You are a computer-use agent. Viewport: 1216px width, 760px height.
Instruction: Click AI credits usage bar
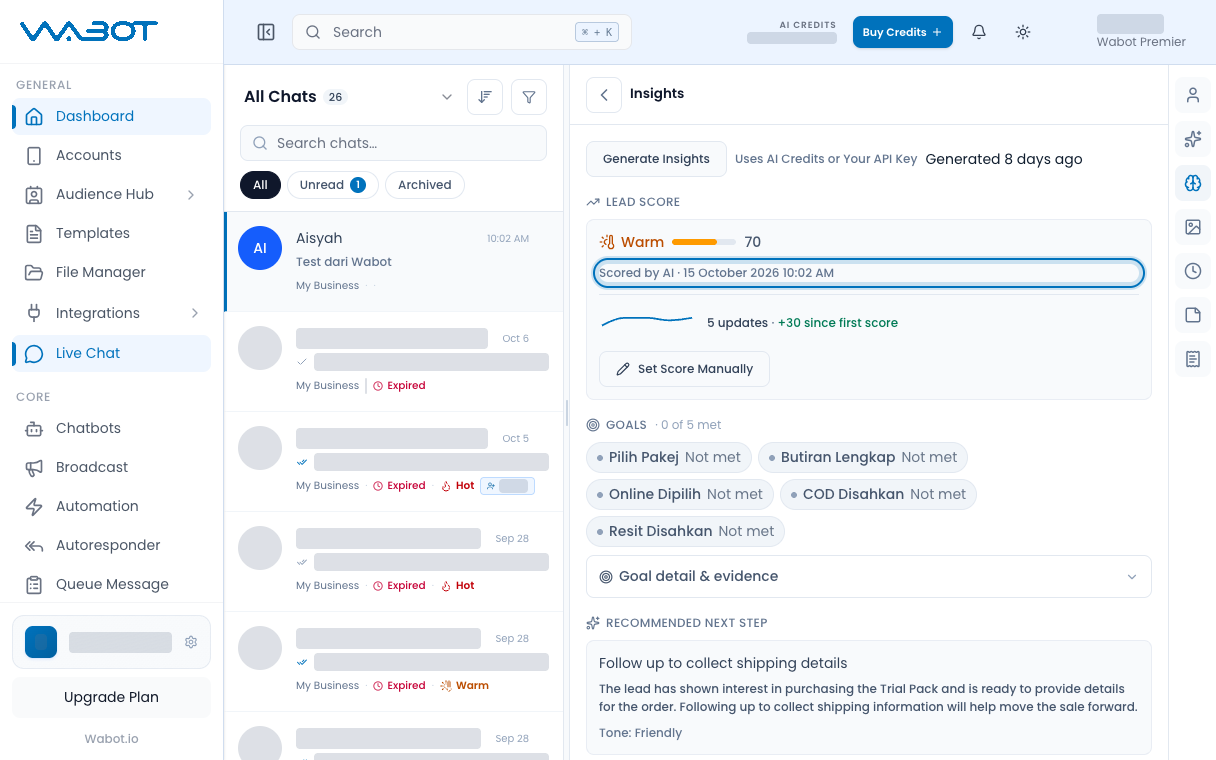point(792,38)
